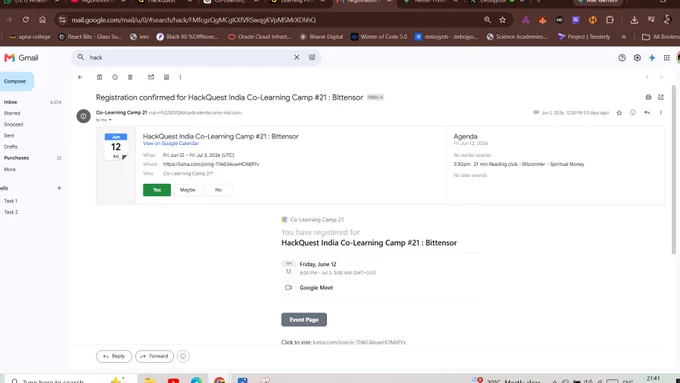The image size is (680, 383).
Task: Open the 3:30pm Reading club agenda item
Action: pos(519,164)
